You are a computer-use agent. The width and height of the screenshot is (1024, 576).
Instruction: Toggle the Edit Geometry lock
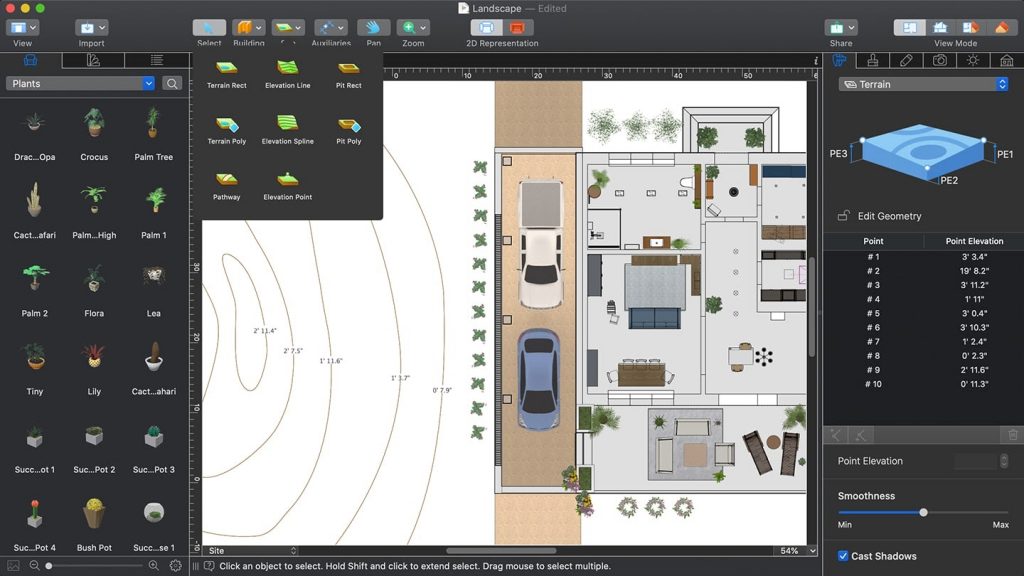(x=844, y=216)
